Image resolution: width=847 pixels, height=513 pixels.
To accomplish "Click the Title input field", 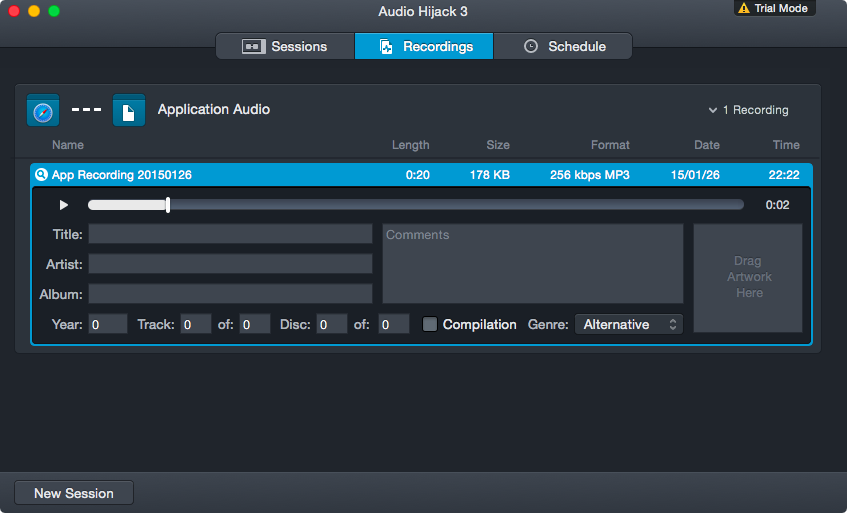I will tap(231, 234).
